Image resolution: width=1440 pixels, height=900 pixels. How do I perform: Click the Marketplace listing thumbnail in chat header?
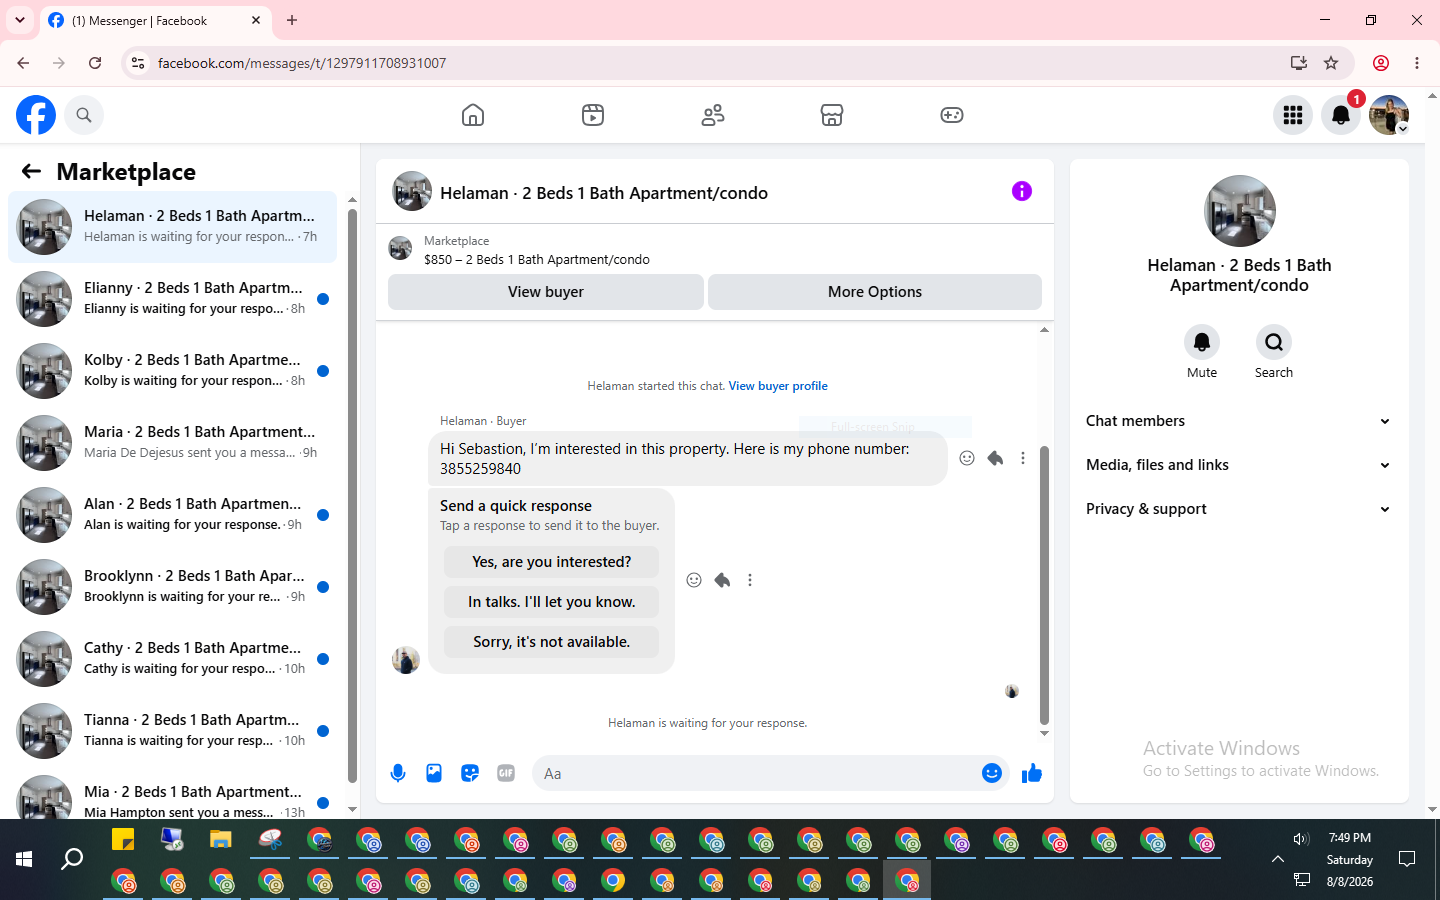pos(400,248)
